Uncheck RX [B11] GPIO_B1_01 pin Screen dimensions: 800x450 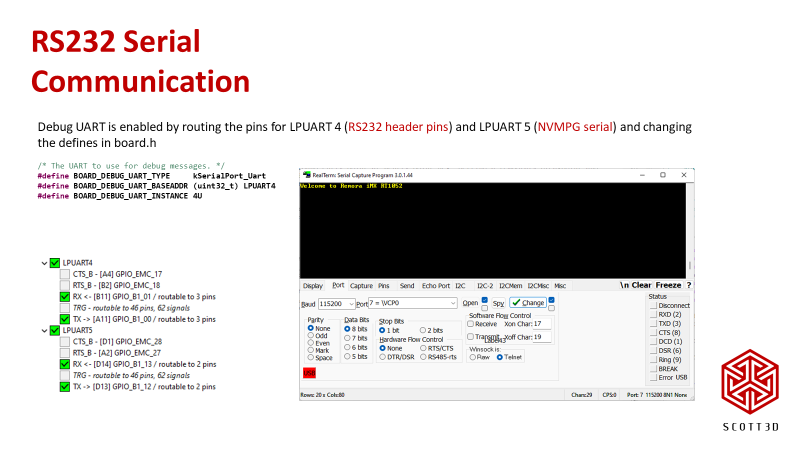tap(65, 297)
